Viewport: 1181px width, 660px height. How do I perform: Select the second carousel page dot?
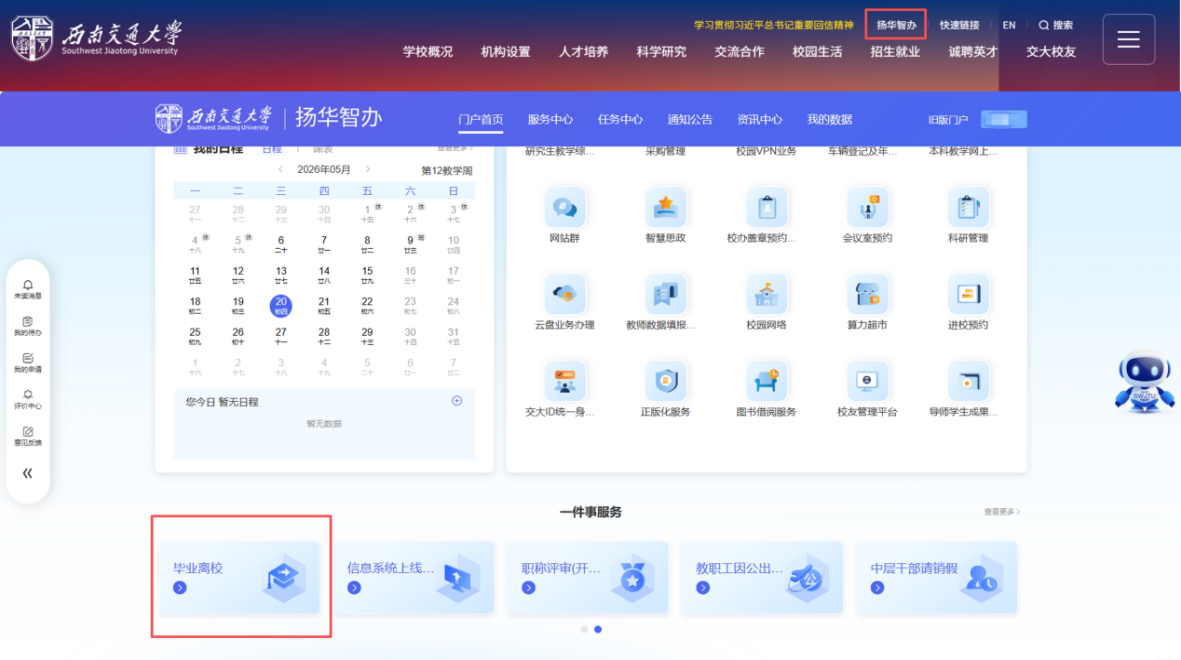click(x=598, y=629)
